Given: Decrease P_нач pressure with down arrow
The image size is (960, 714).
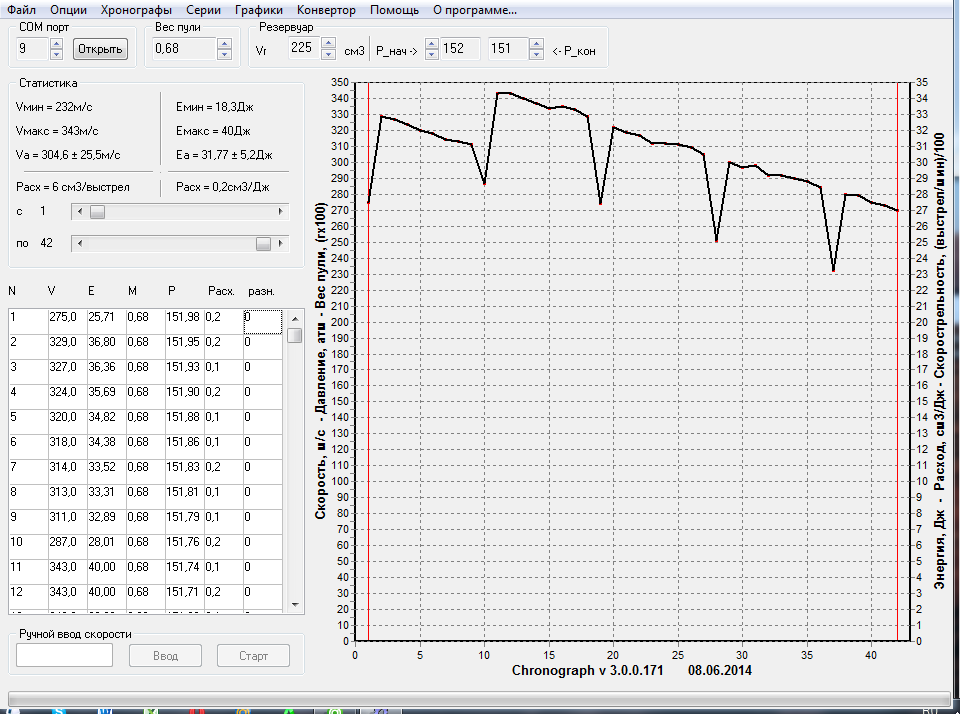Looking at the screenshot, I should [432, 54].
